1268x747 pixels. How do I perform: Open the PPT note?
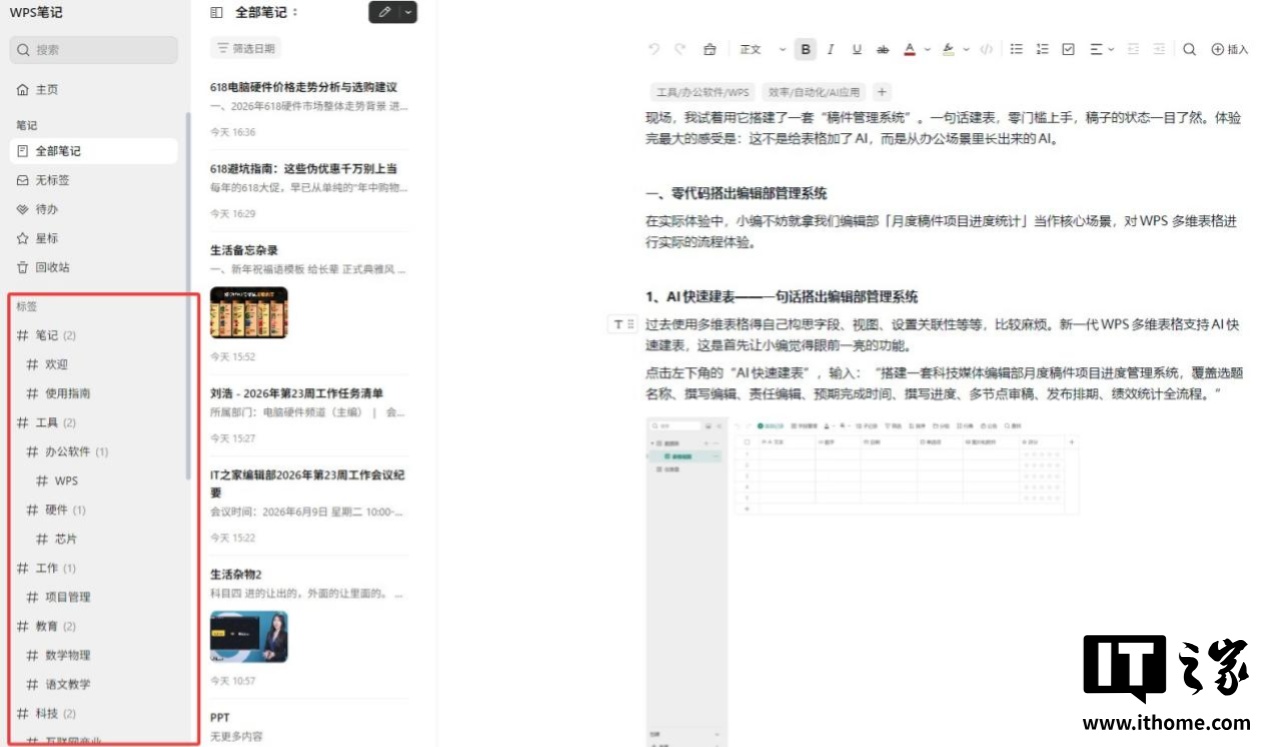tap(308, 726)
